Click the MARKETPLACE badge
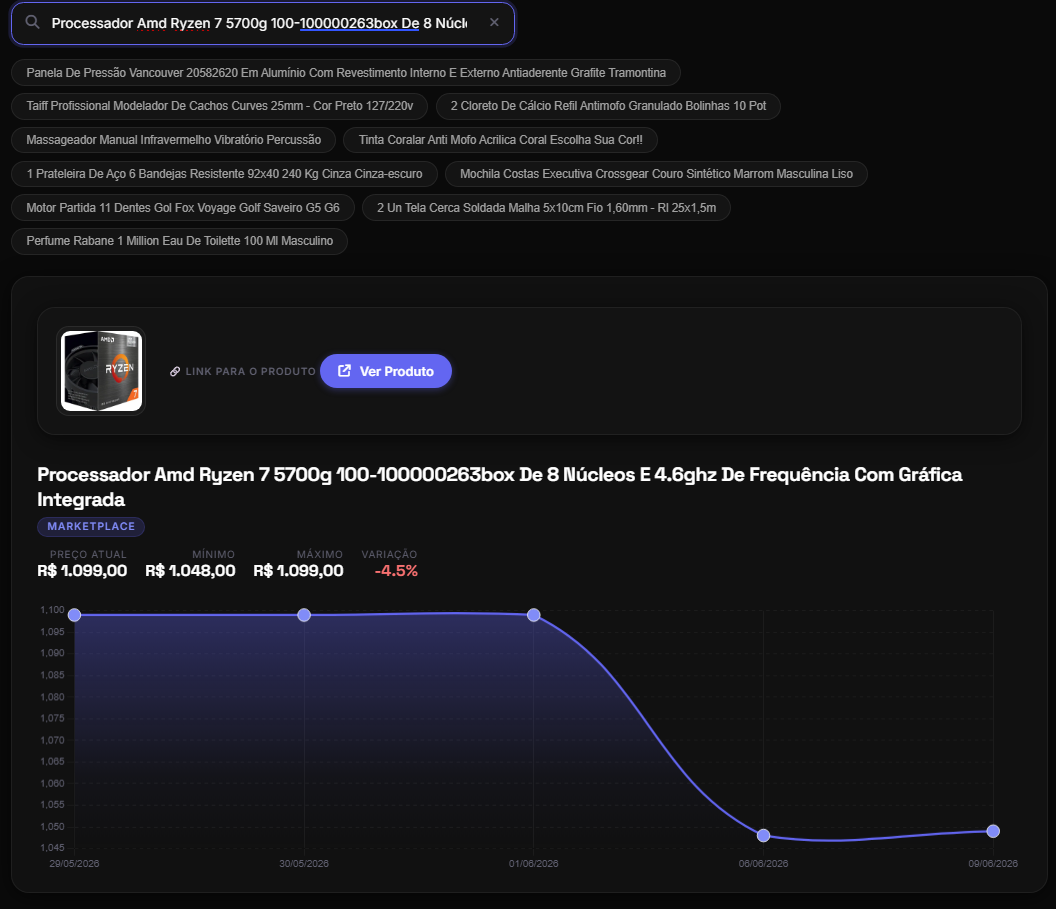1056x909 pixels. click(91, 527)
